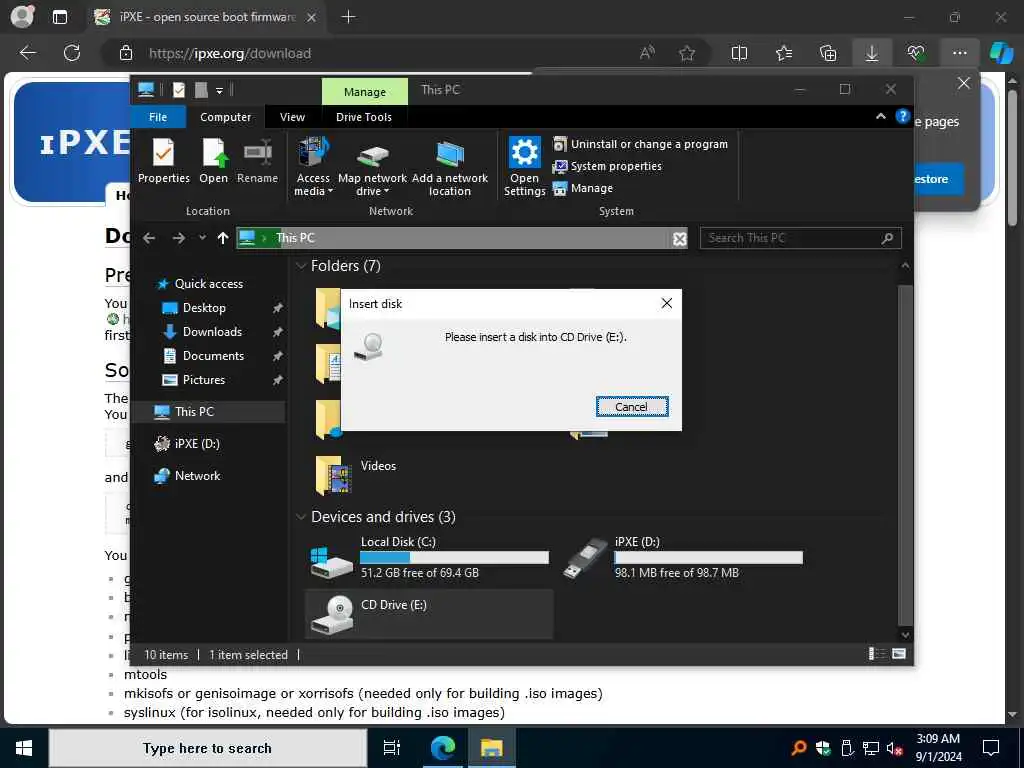Select iPXE (D:) in navigation pane
This screenshot has height=768, width=1024.
tap(197, 443)
